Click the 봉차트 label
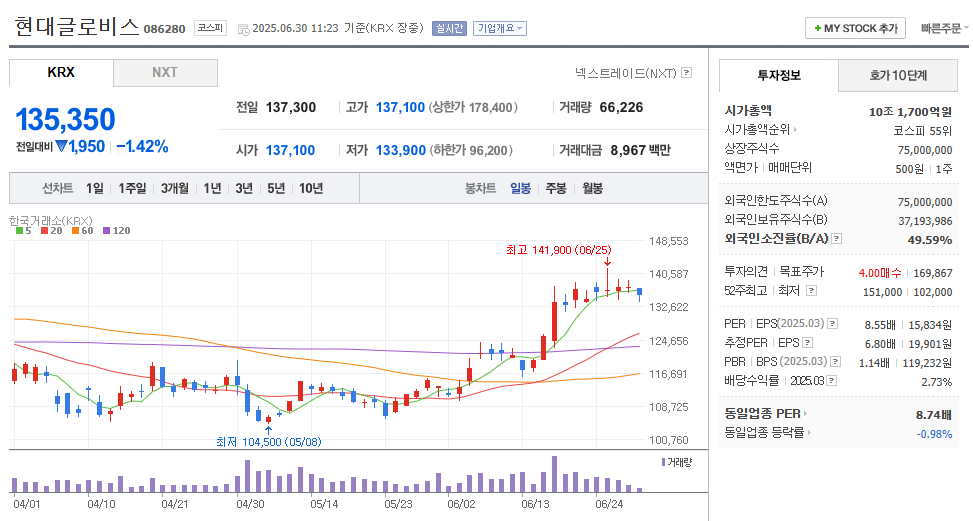973x521 pixels. pyautogui.click(x=481, y=189)
